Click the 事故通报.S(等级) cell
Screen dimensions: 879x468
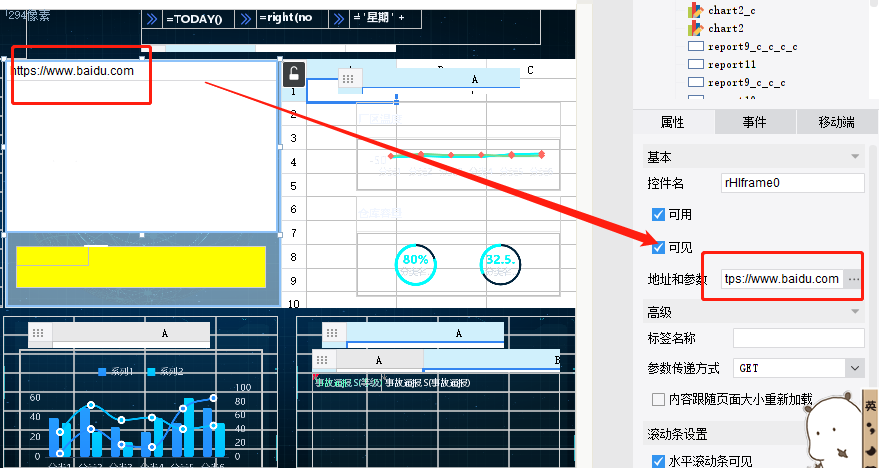click(x=348, y=383)
